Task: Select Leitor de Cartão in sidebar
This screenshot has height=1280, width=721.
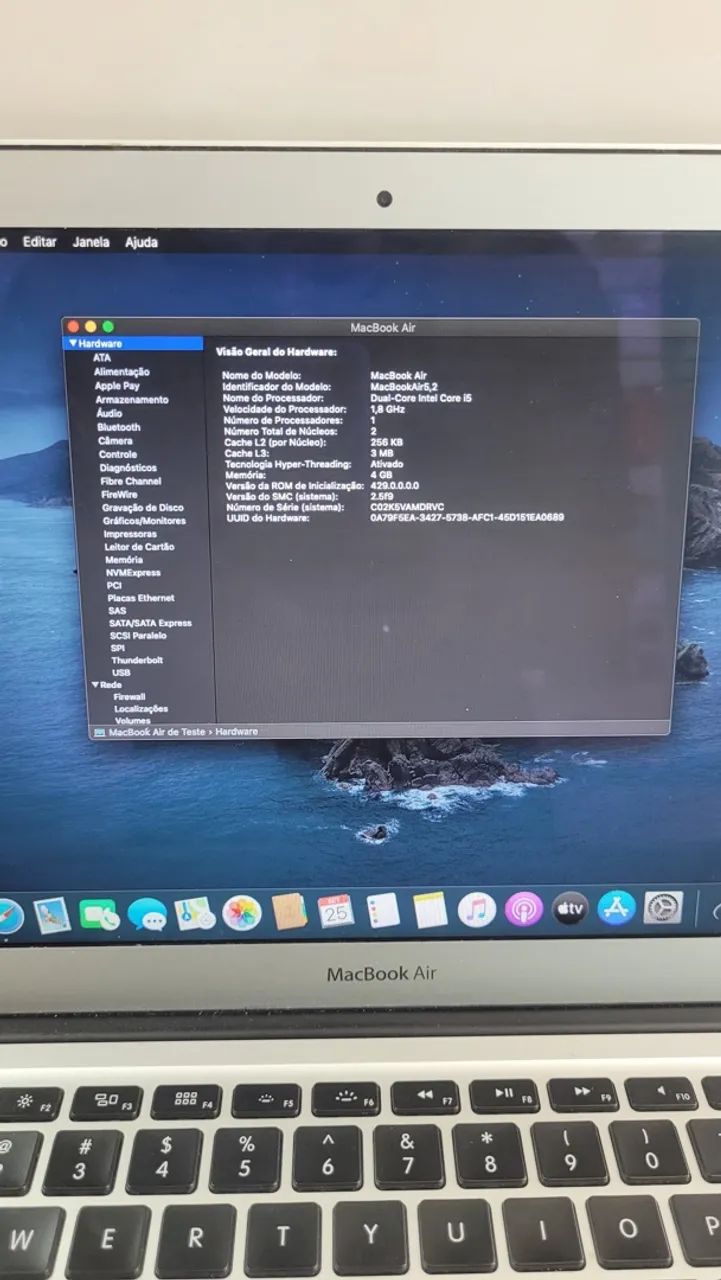Action: 140,547
